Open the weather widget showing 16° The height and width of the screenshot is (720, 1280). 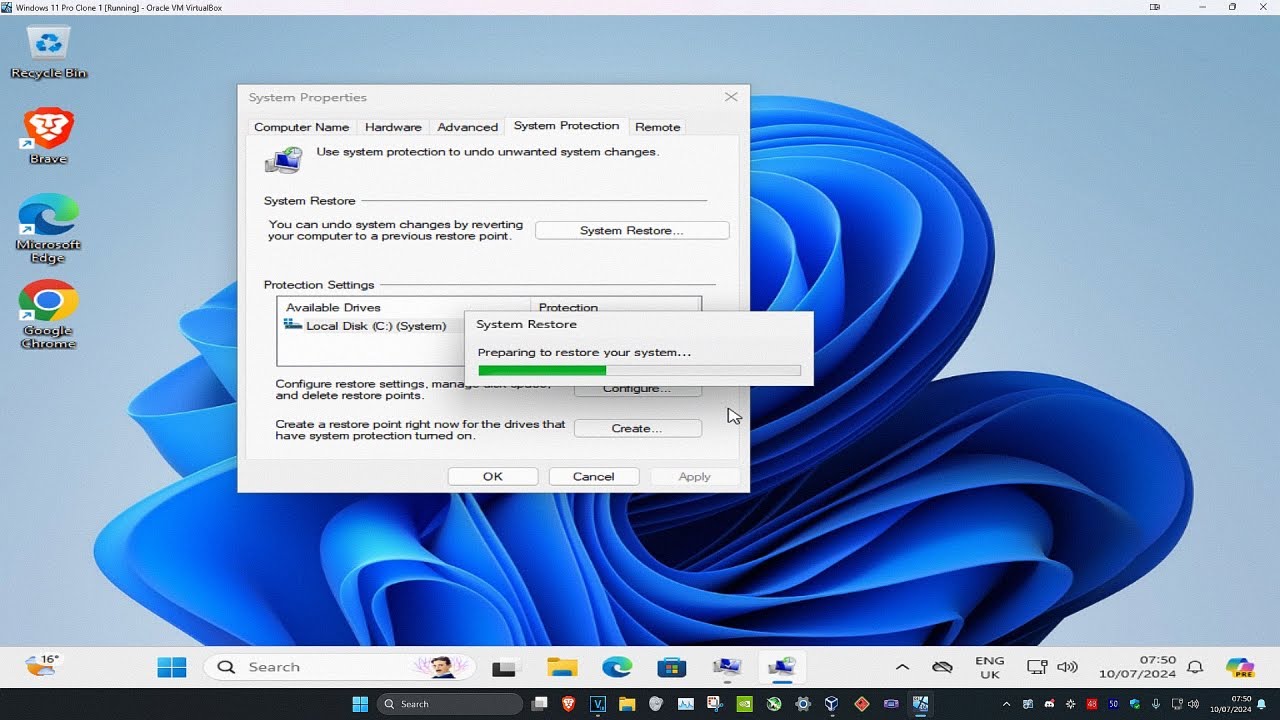[x=42, y=665]
